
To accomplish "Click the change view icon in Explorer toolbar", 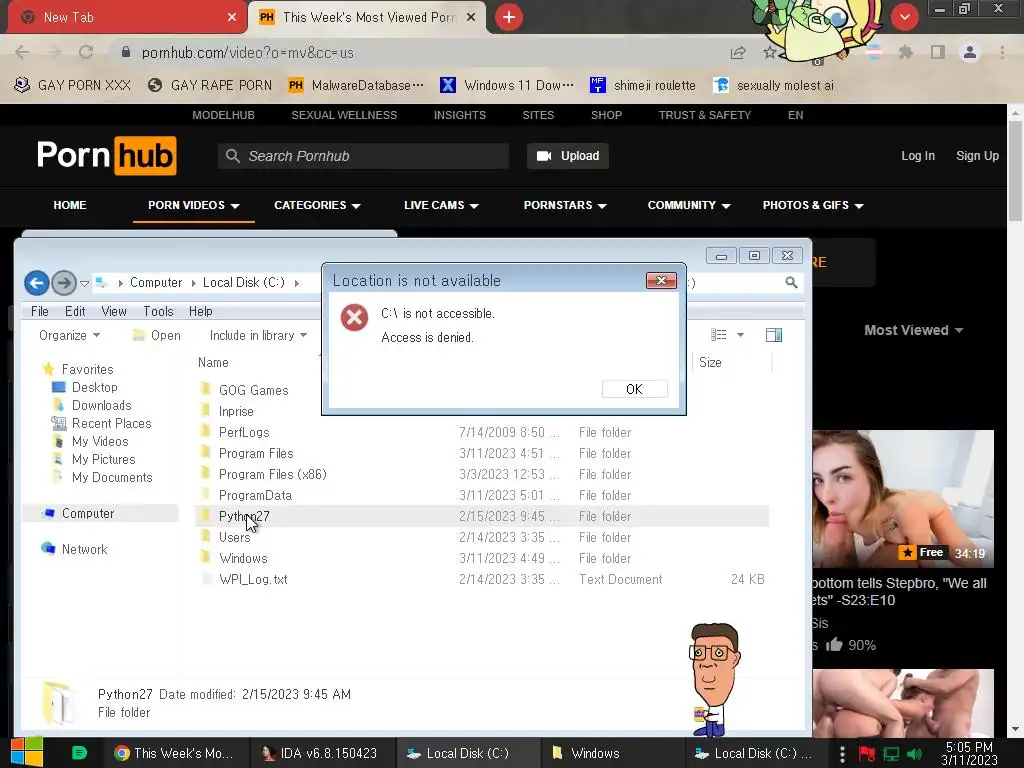I will (718, 335).
